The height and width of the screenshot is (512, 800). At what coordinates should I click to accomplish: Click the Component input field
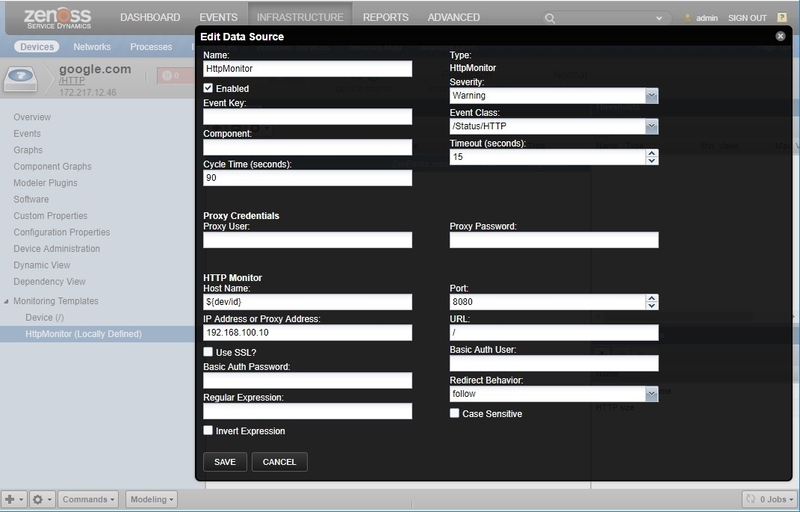[x=308, y=147]
